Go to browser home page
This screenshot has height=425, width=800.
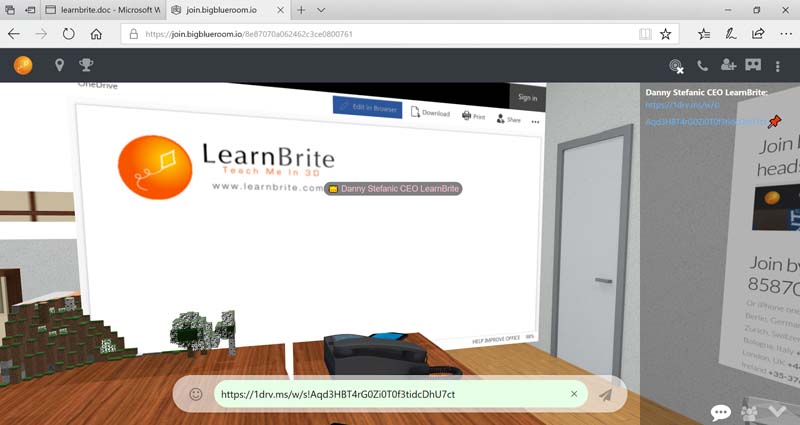(x=96, y=34)
